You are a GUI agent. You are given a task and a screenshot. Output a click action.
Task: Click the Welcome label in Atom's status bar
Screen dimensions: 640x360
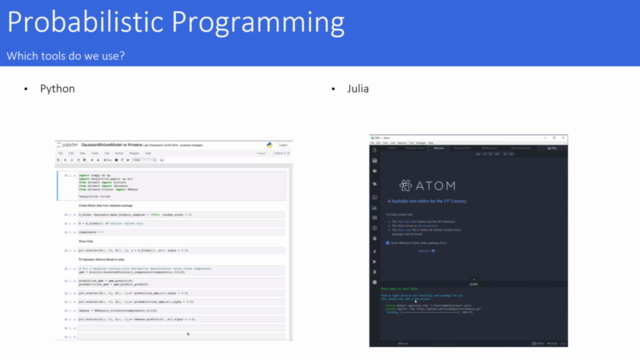pyautogui.click(x=403, y=344)
